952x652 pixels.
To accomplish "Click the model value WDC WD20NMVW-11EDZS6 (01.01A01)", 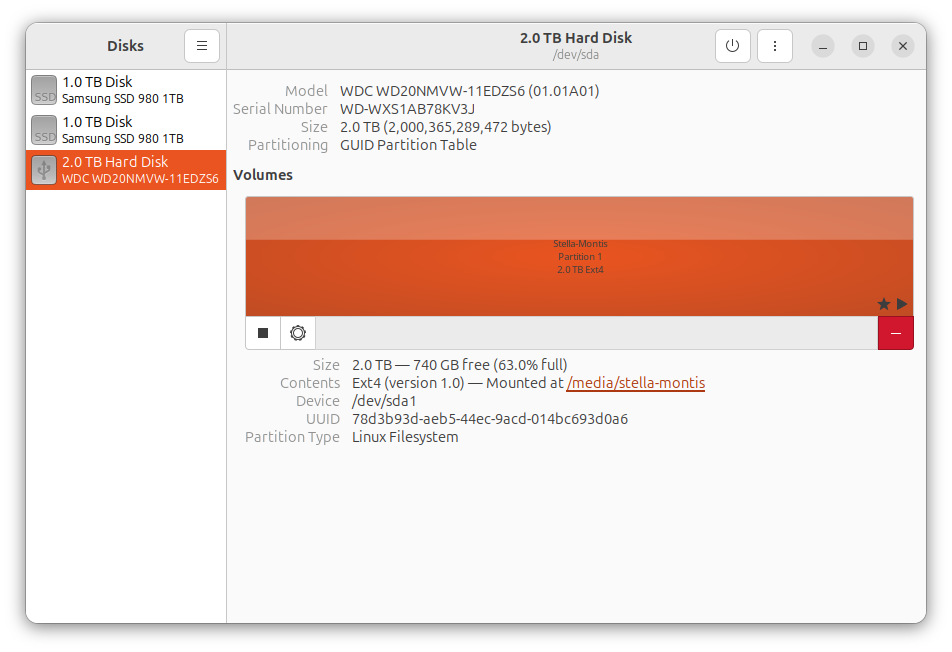I will tap(469, 91).
